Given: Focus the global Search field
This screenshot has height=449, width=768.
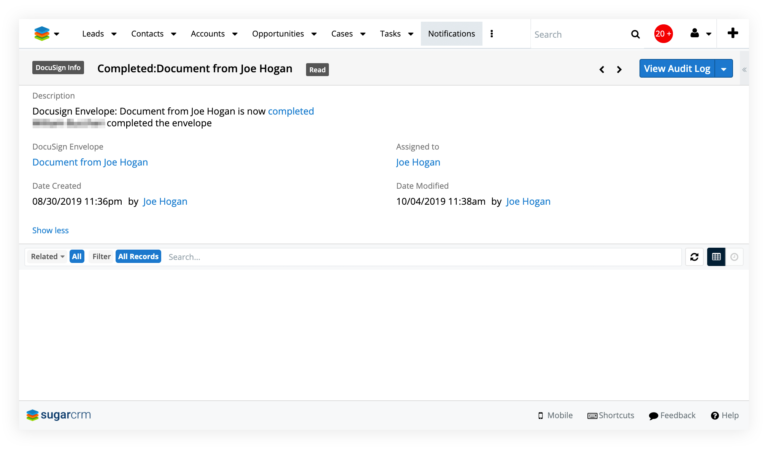Looking at the screenshot, I should [578, 34].
